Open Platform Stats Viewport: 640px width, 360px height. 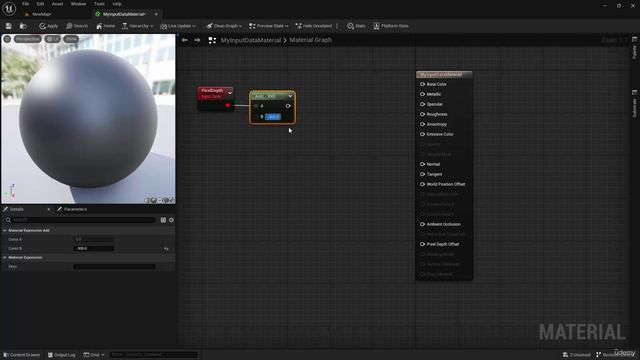(391, 26)
